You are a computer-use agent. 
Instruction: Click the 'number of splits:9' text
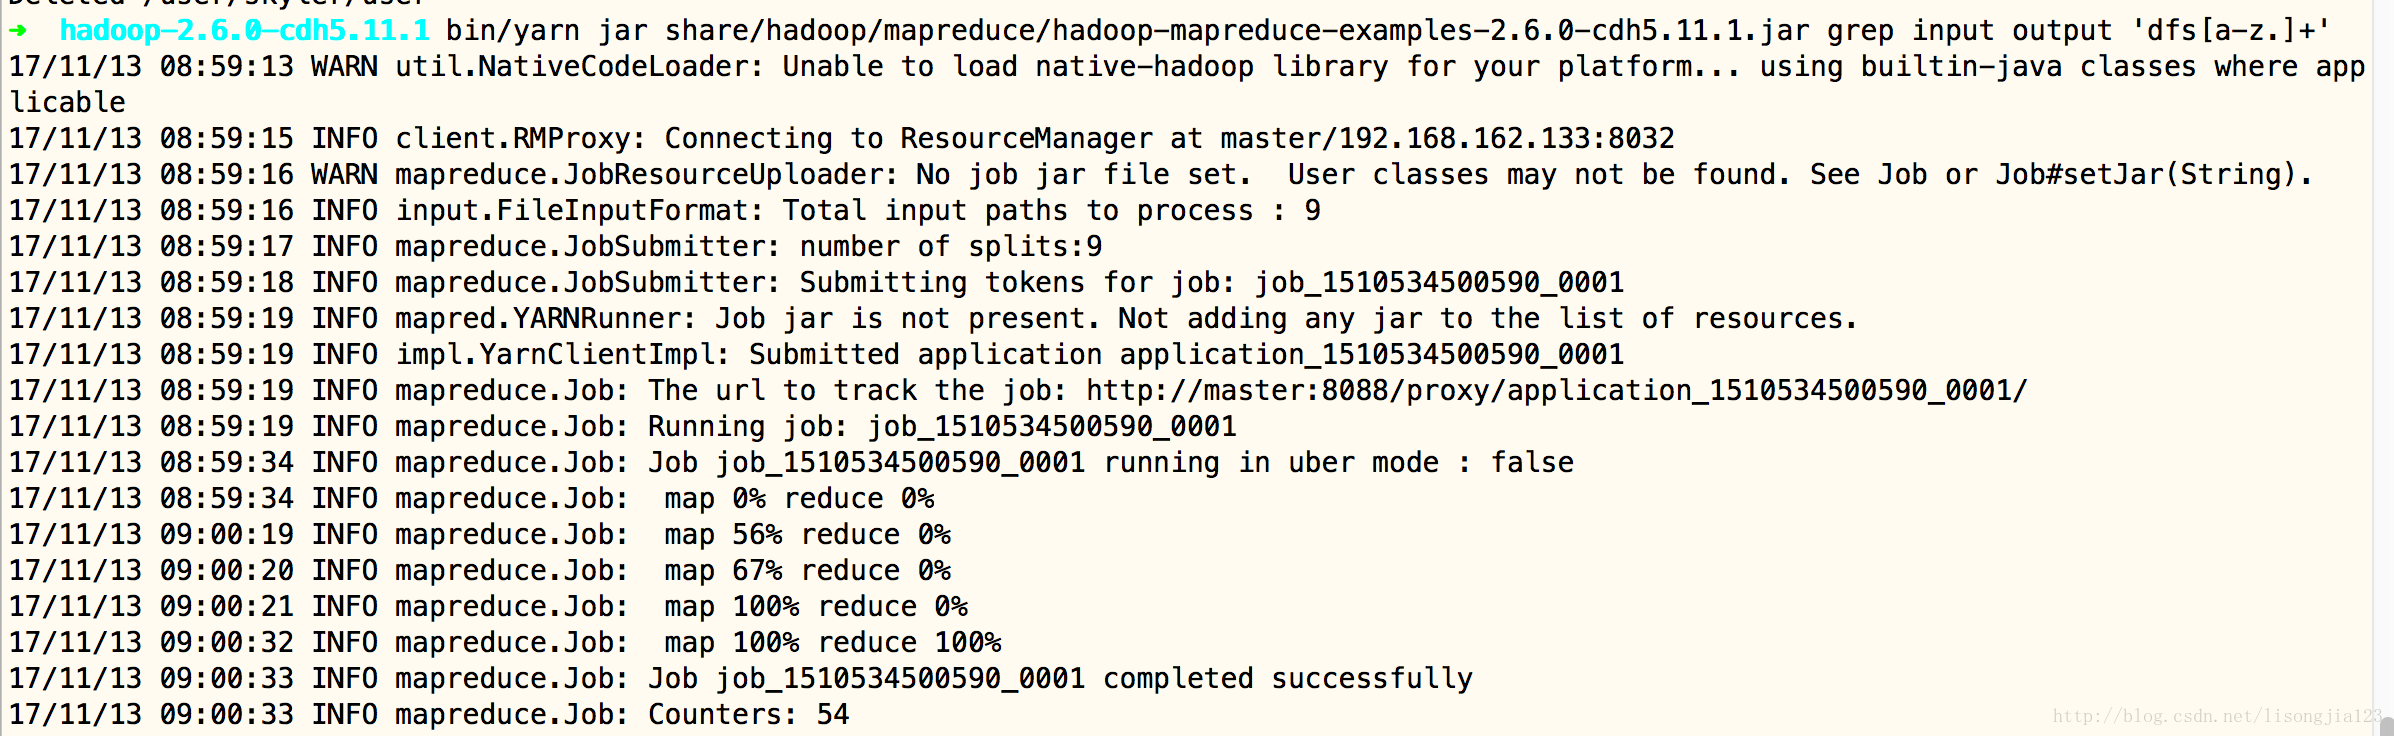pos(951,247)
